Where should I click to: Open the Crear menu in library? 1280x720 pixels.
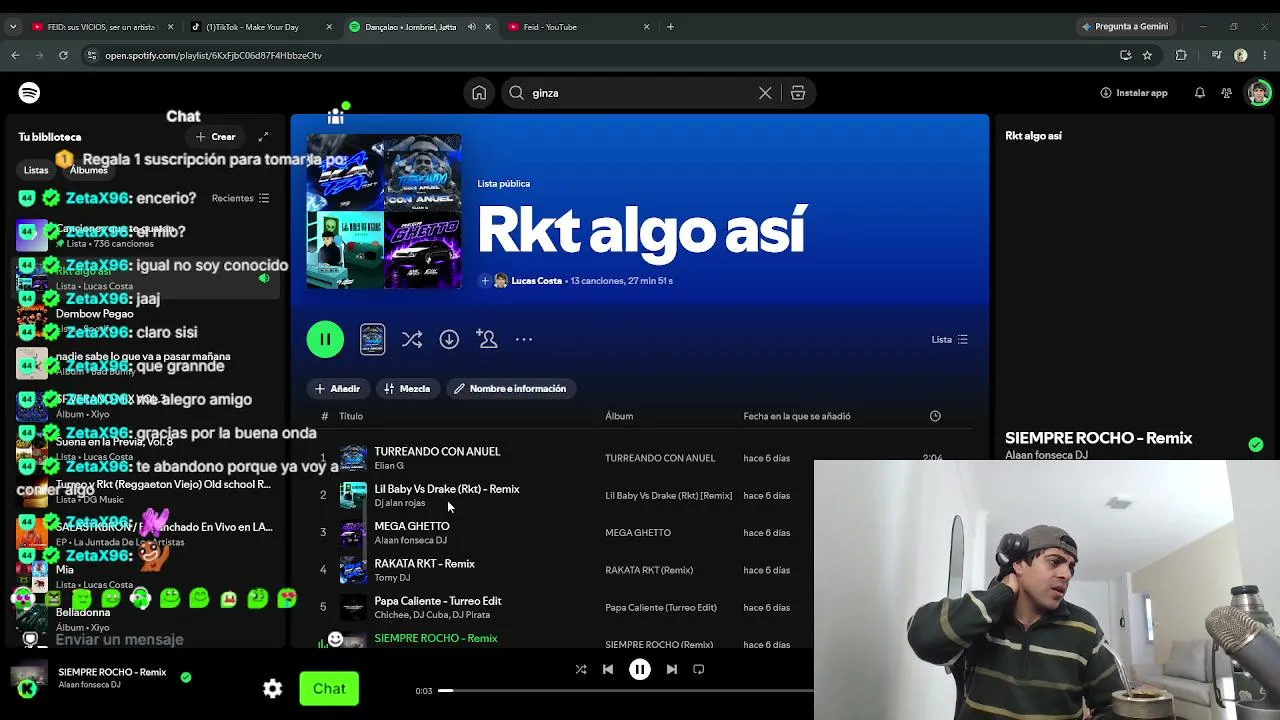pyautogui.click(x=216, y=137)
